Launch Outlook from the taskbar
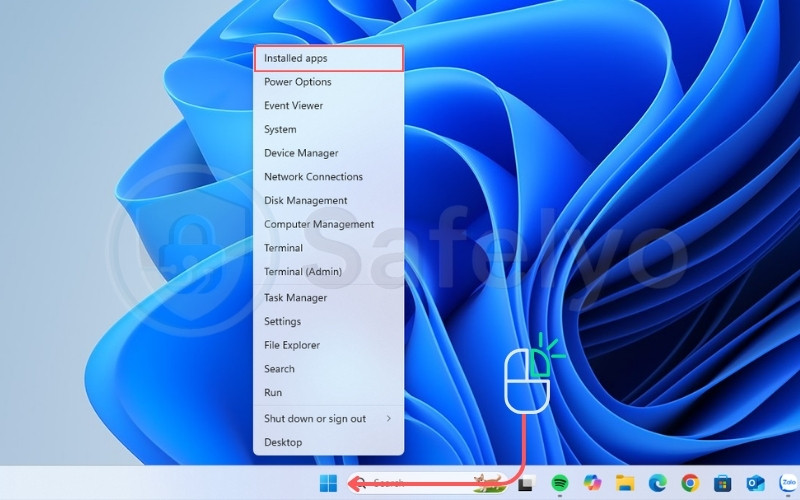This screenshot has height=500, width=800. tap(755, 483)
